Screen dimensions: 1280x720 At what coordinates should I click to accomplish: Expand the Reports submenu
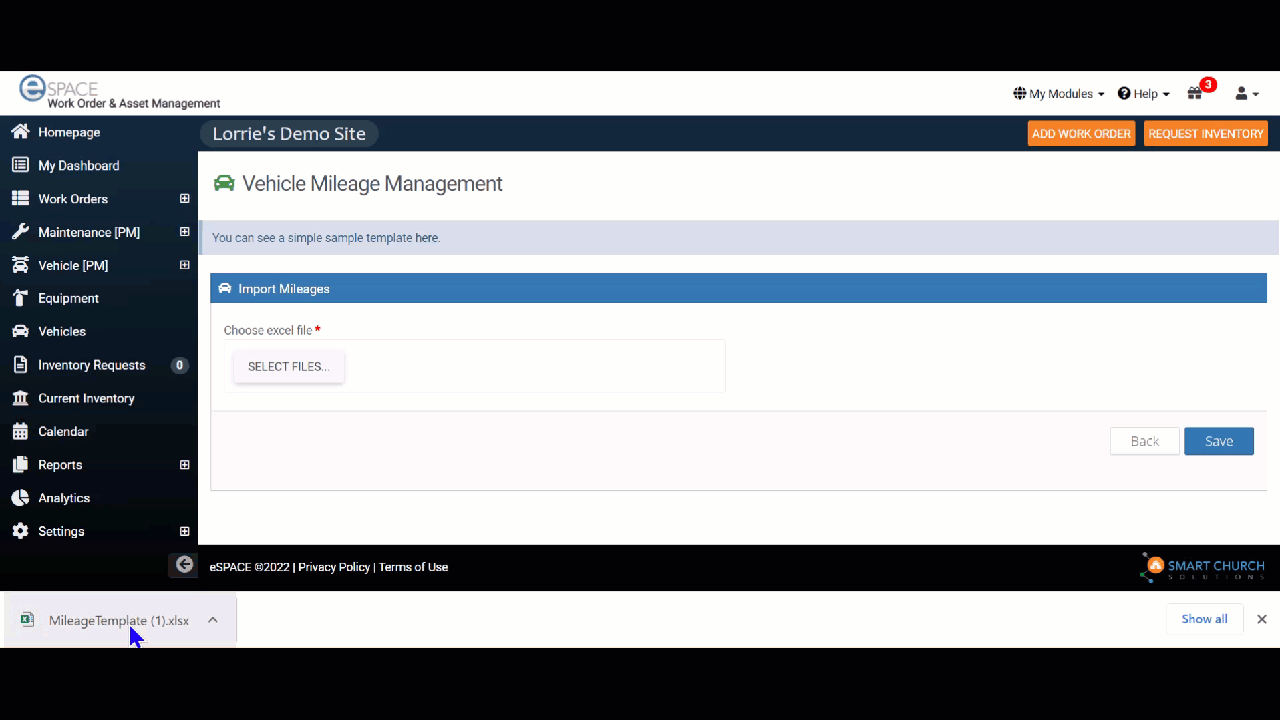(x=184, y=465)
